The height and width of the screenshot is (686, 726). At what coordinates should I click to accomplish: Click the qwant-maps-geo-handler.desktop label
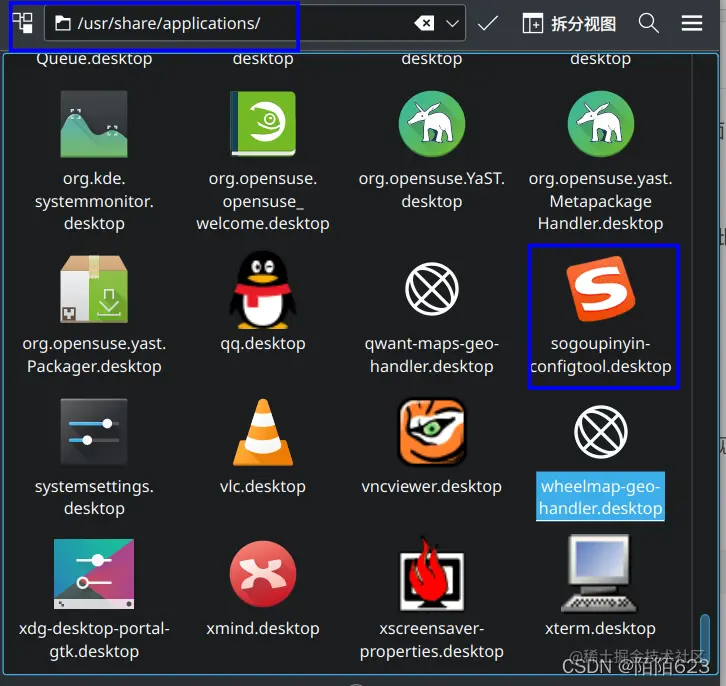point(432,355)
